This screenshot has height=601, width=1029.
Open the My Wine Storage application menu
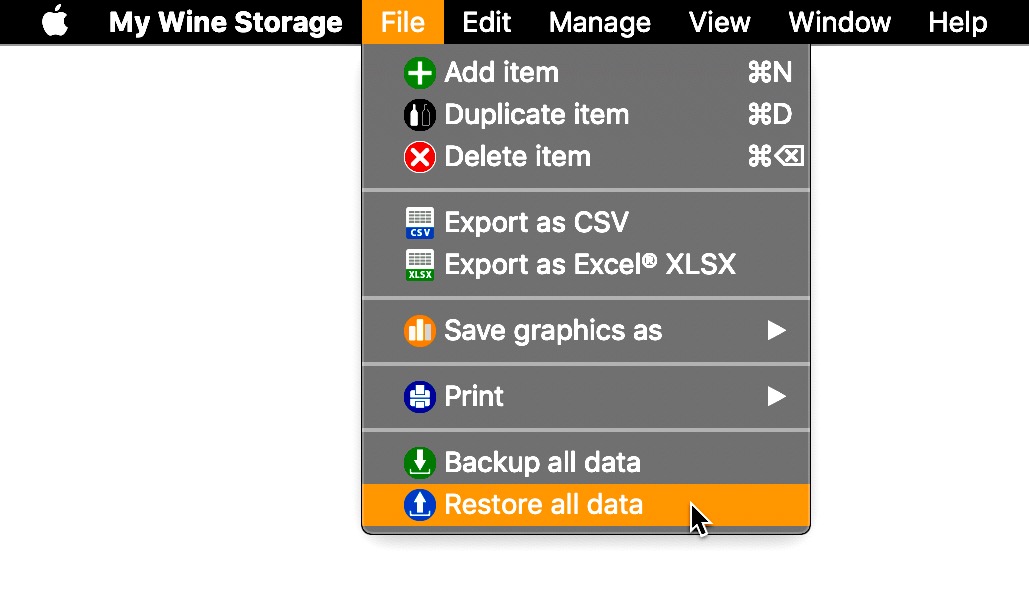(225, 22)
